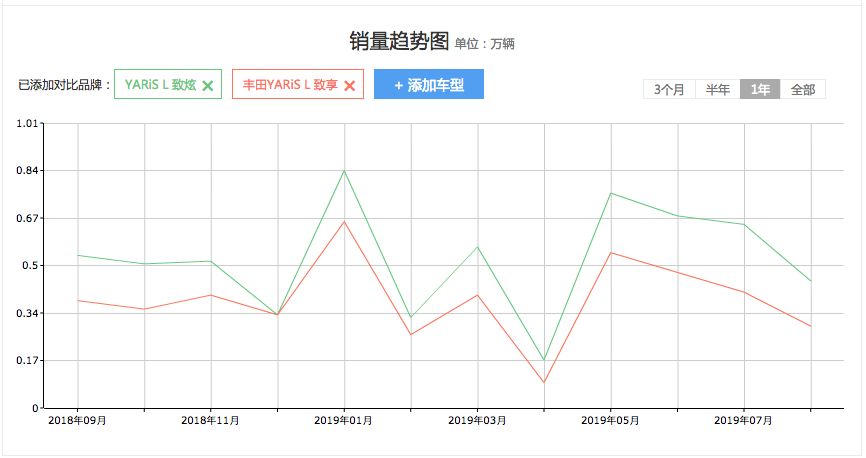866x458 pixels.
Task: Click the y-axis value 0.5
Action: click(x=30, y=266)
